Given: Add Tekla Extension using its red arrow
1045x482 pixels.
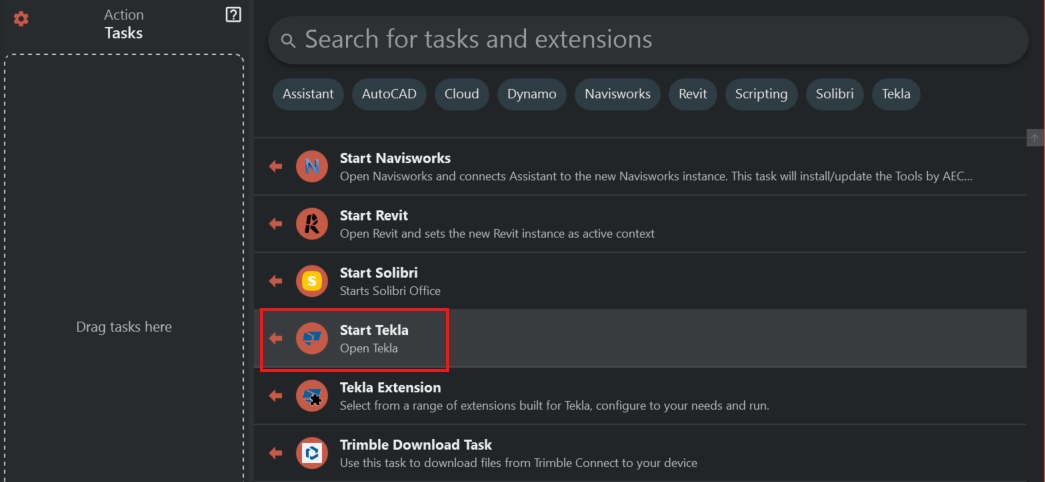Looking at the screenshot, I should (275, 396).
